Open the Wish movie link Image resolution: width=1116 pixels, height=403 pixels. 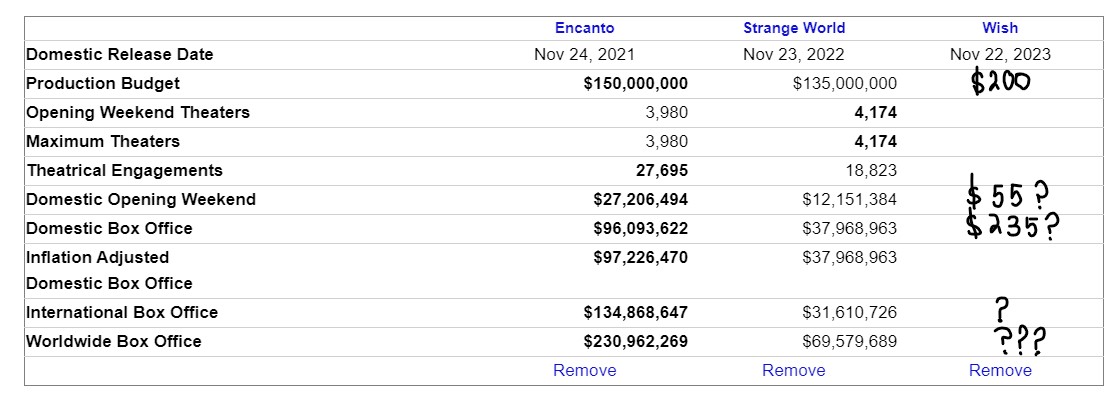pos(1000,28)
